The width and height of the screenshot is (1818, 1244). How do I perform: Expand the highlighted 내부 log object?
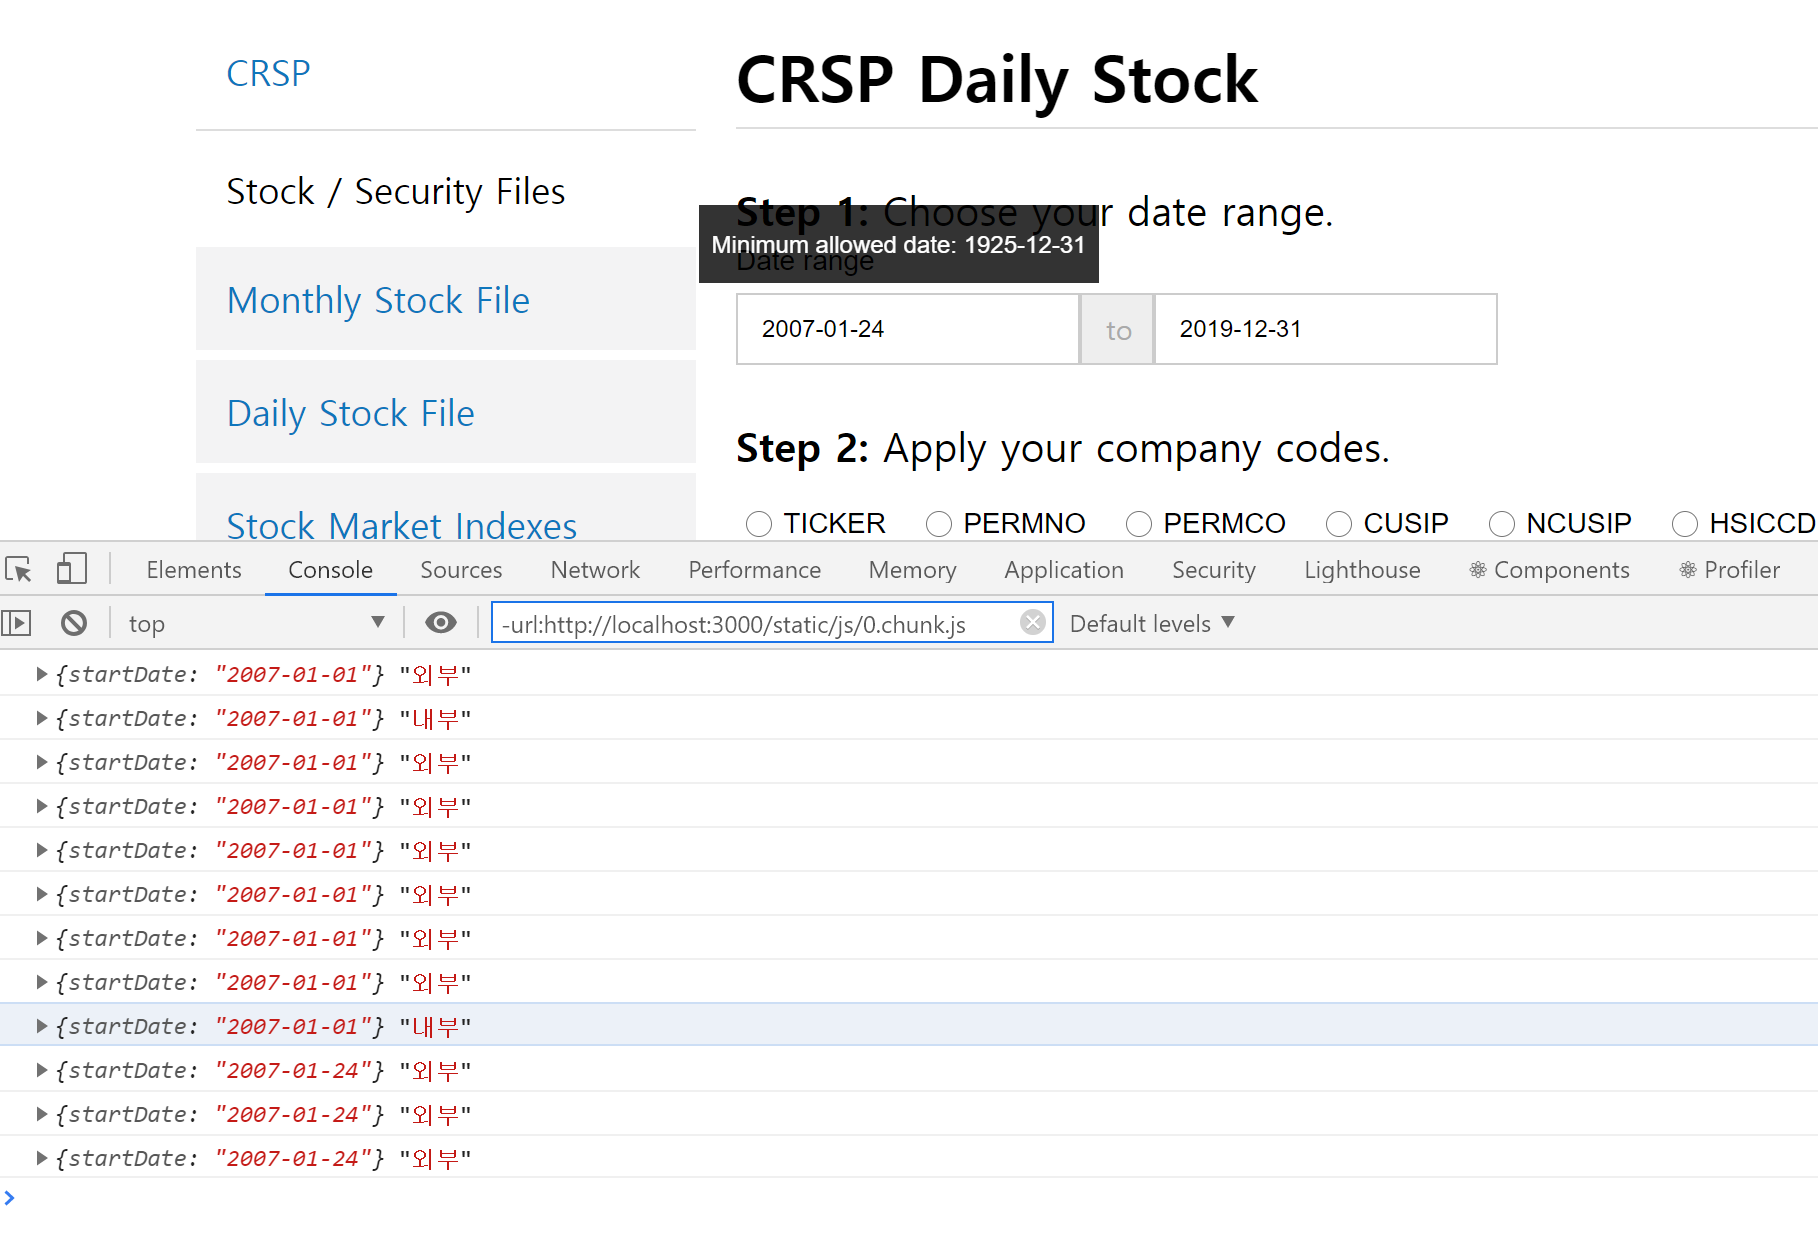click(42, 1026)
